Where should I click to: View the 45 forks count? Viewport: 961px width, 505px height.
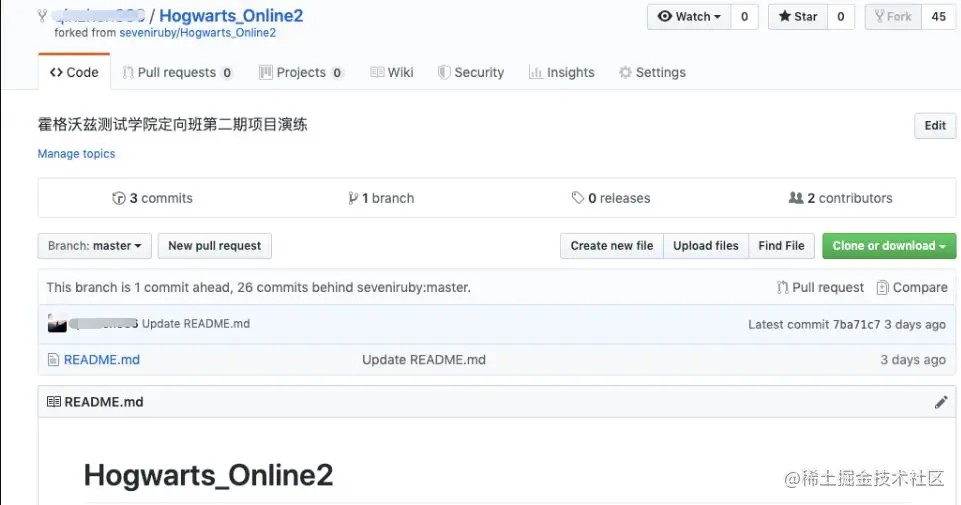[x=938, y=17]
